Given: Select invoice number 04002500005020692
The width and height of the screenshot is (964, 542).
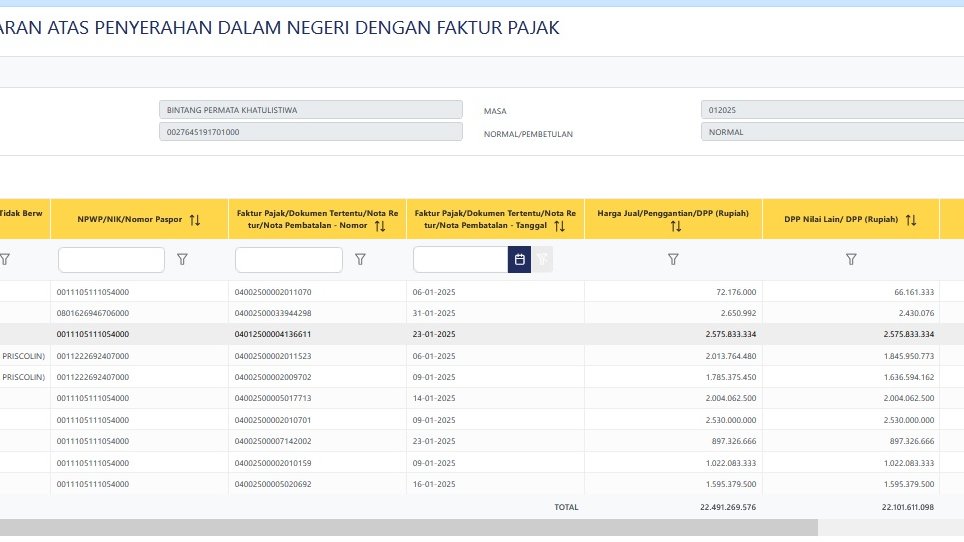Looking at the screenshot, I should [x=273, y=484].
